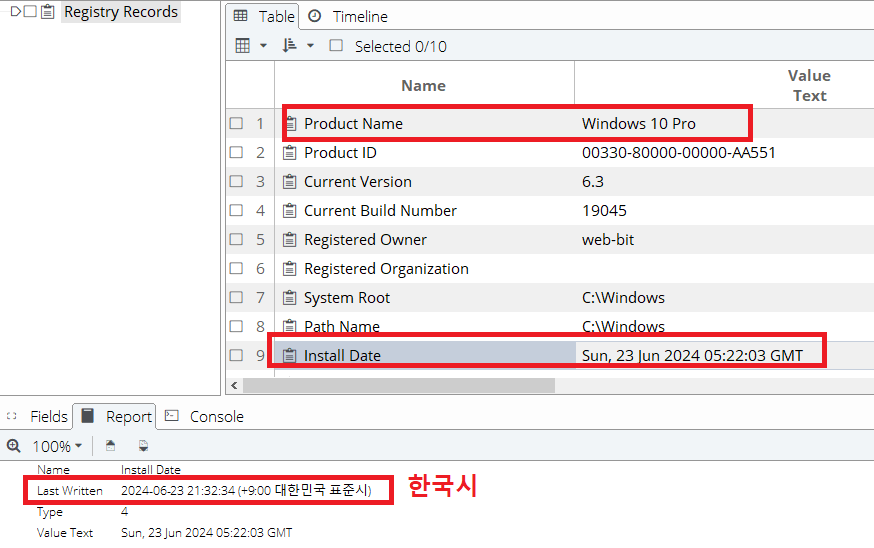Viewport: 874px width, 548px height.
Task: Click the clipboard icon on Product Name row
Action: (290, 124)
